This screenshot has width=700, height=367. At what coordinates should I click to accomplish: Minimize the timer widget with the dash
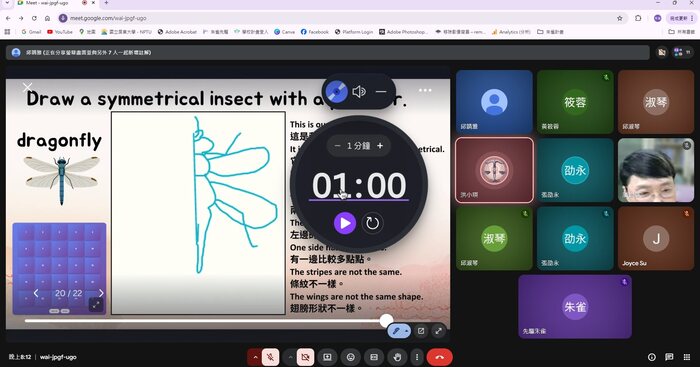pos(381,92)
